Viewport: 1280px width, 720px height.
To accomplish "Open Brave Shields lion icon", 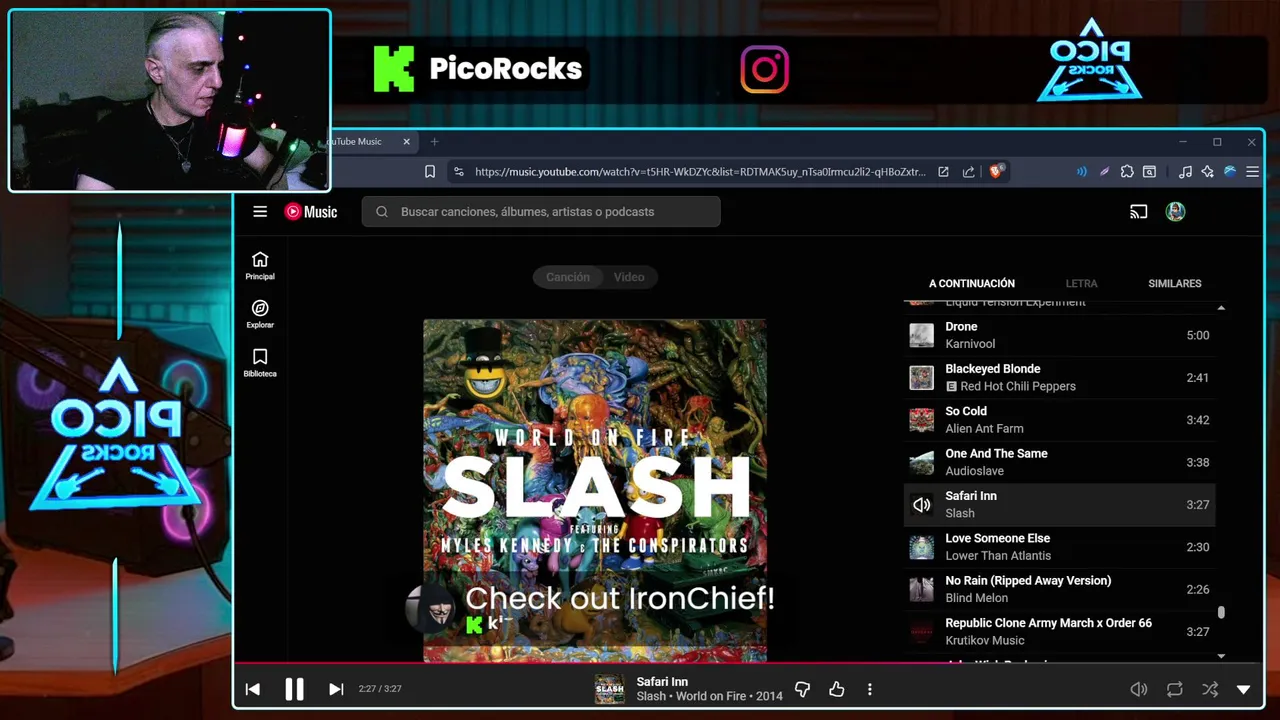I will pyautogui.click(x=997, y=172).
